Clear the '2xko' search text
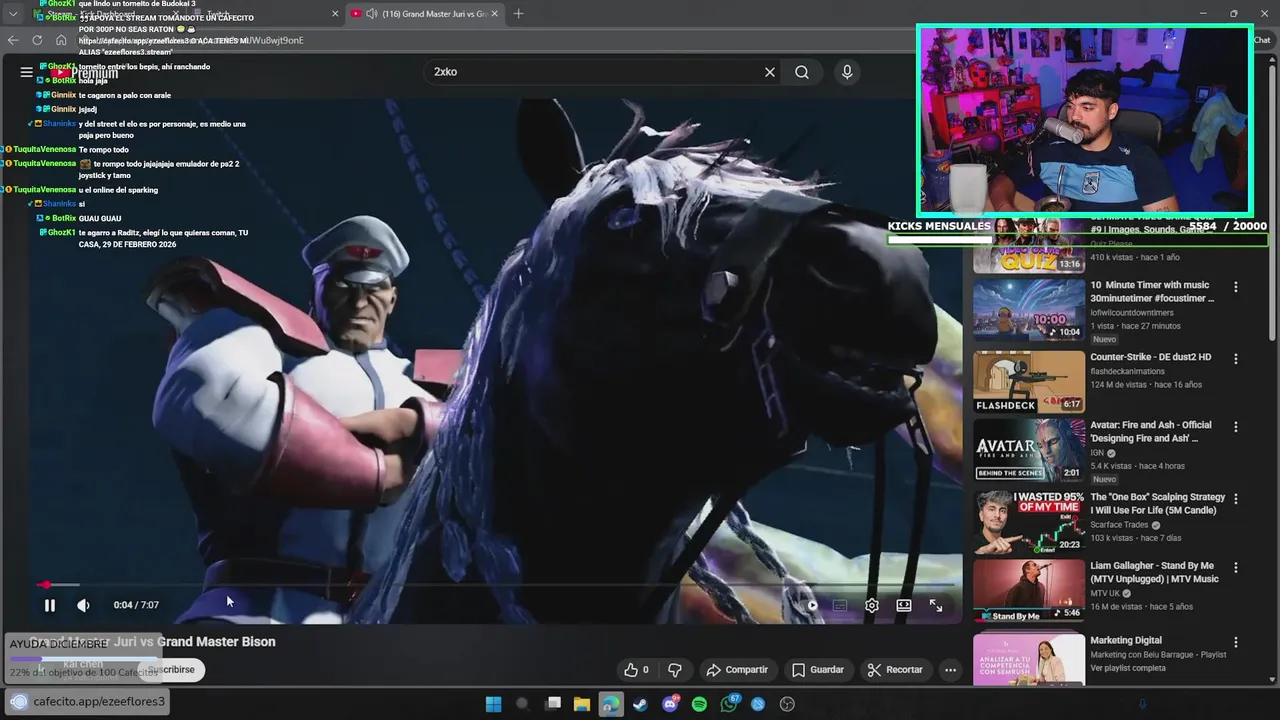1280x720 pixels. [770, 72]
